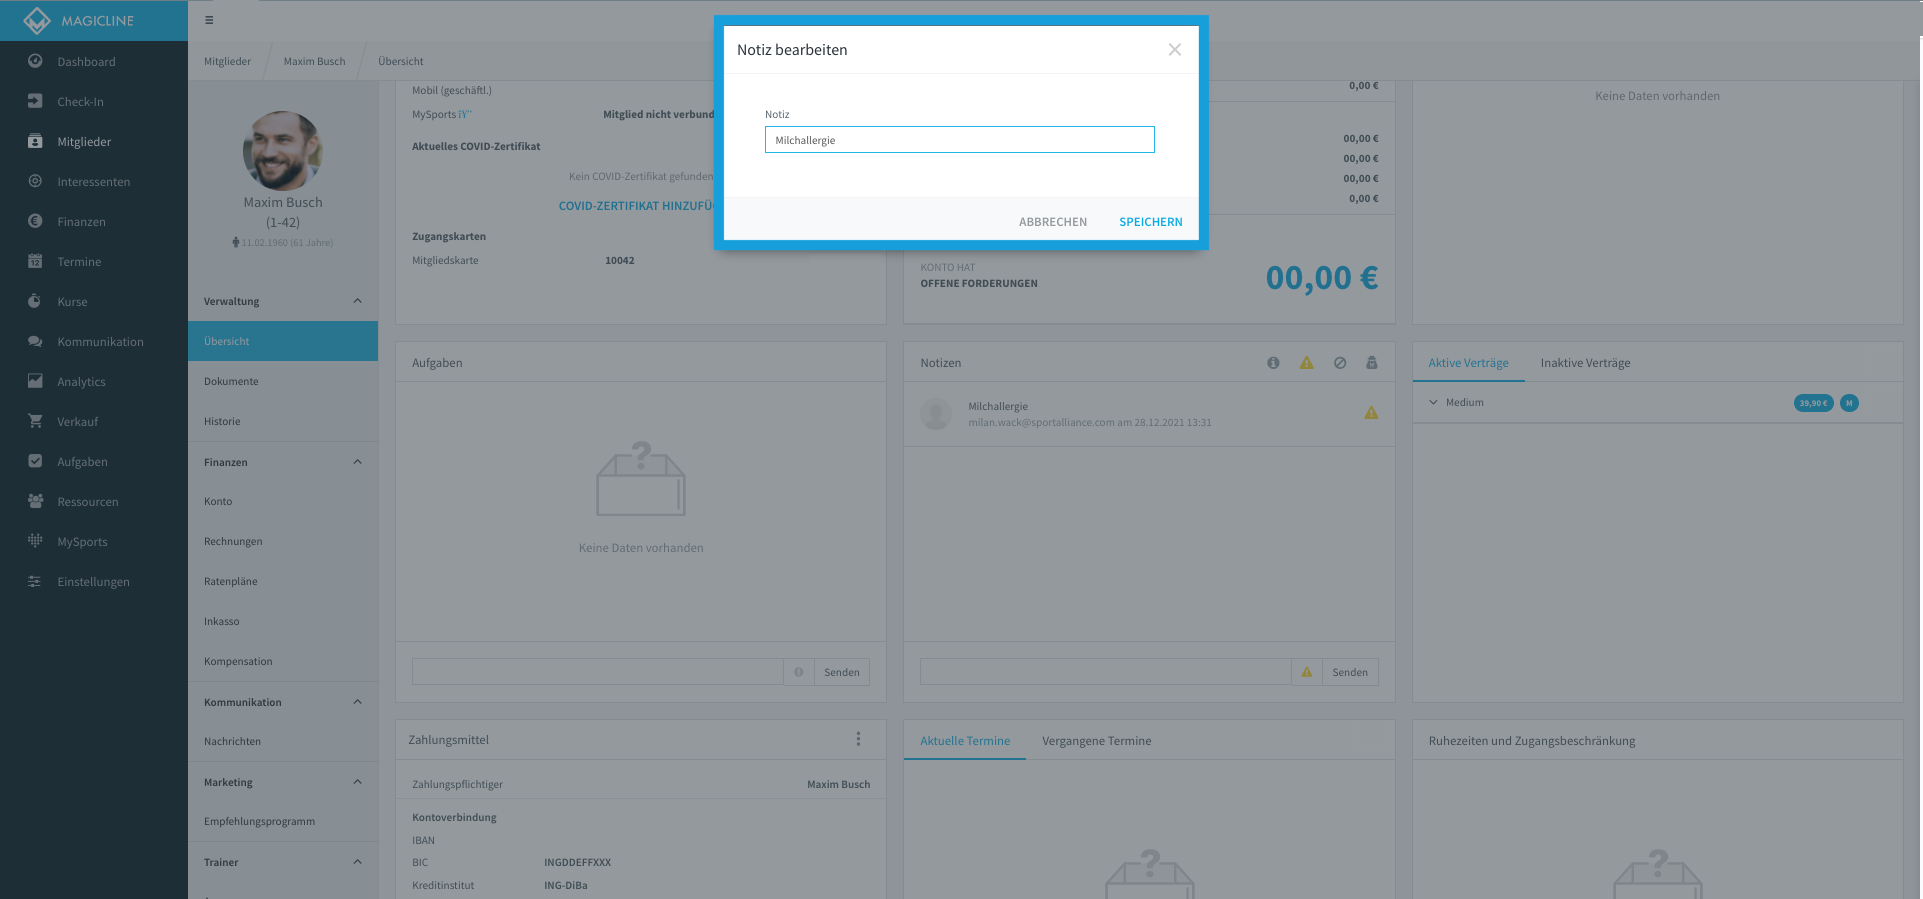
Task: Filter notes by lock icon
Action: (1372, 363)
